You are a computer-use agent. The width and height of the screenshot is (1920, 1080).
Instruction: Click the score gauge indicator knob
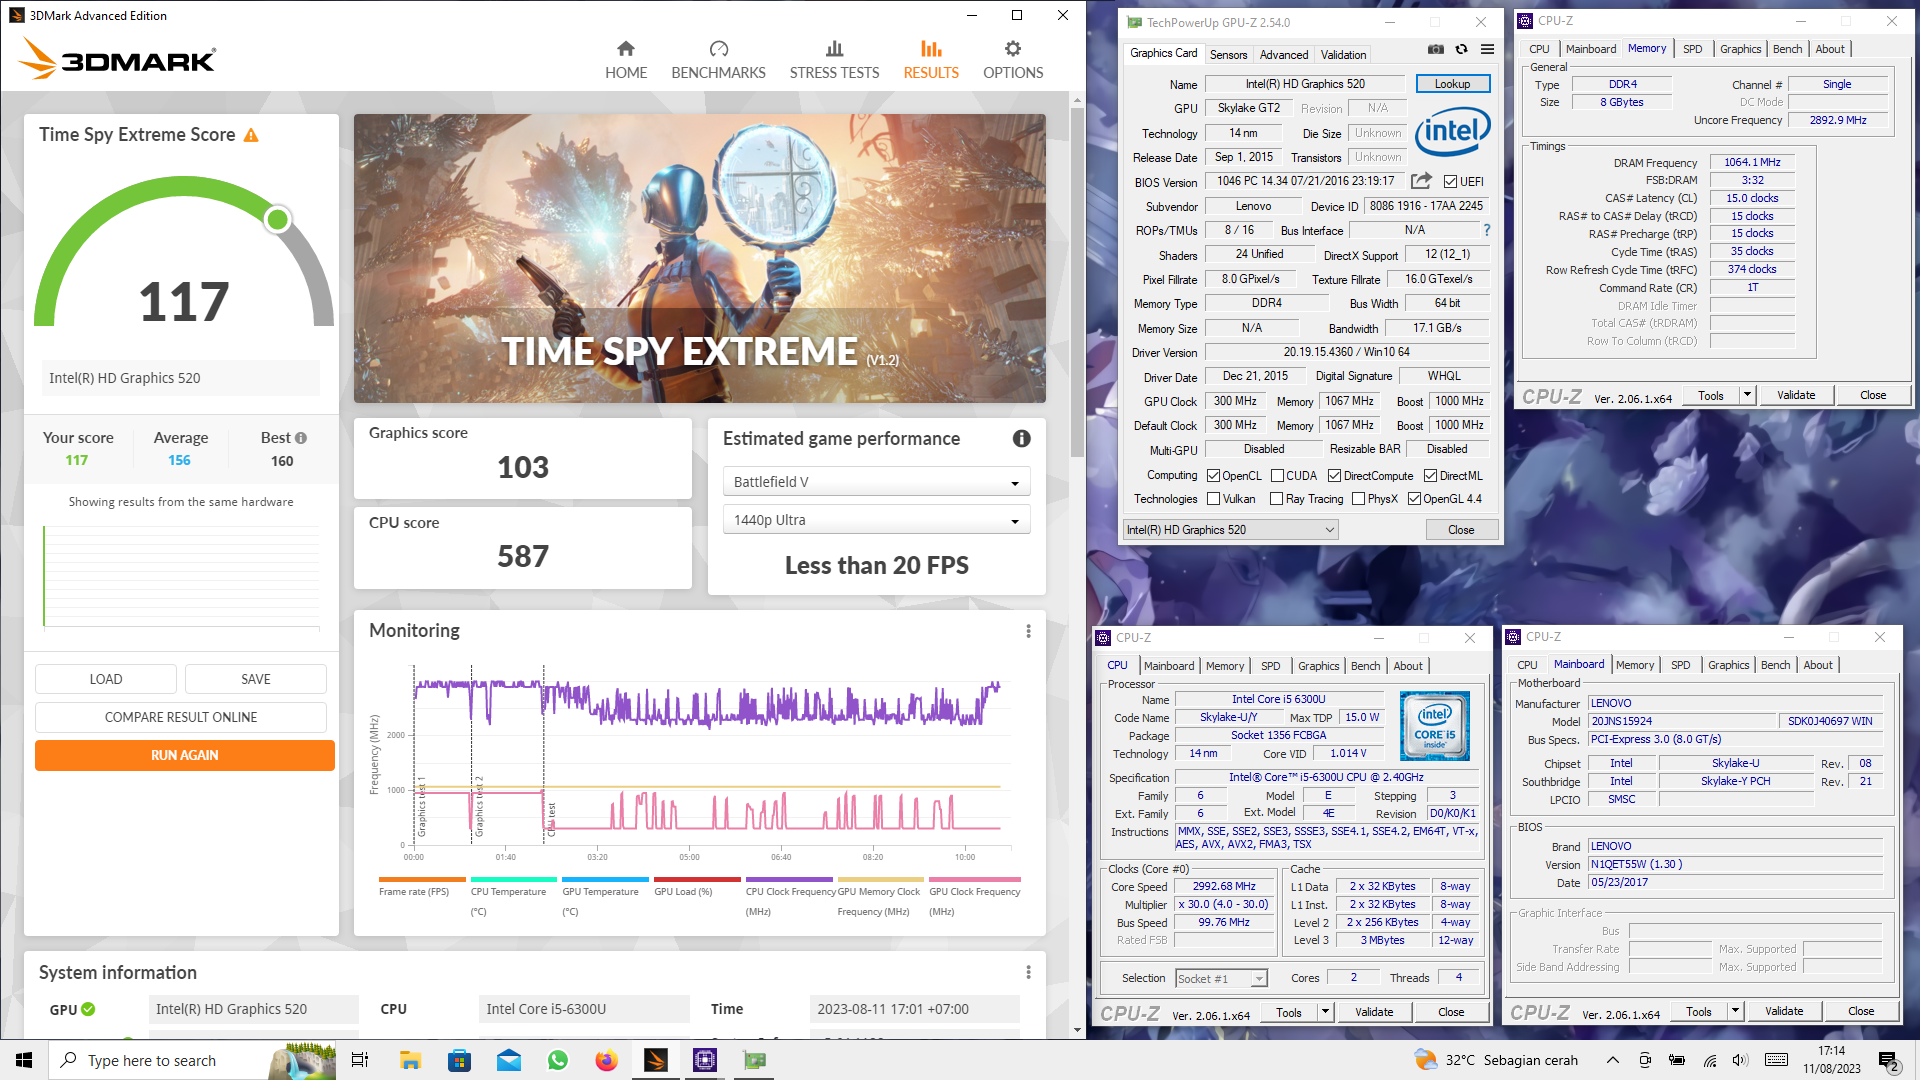tap(278, 219)
